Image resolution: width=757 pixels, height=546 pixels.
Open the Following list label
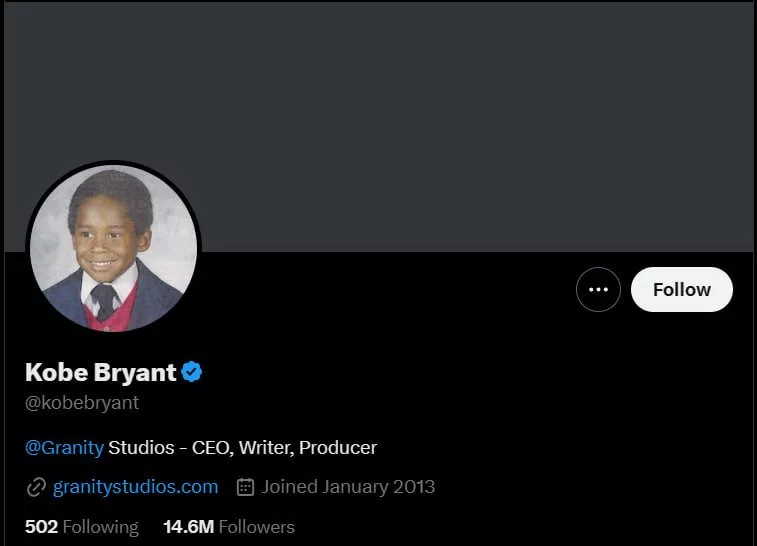[100, 526]
